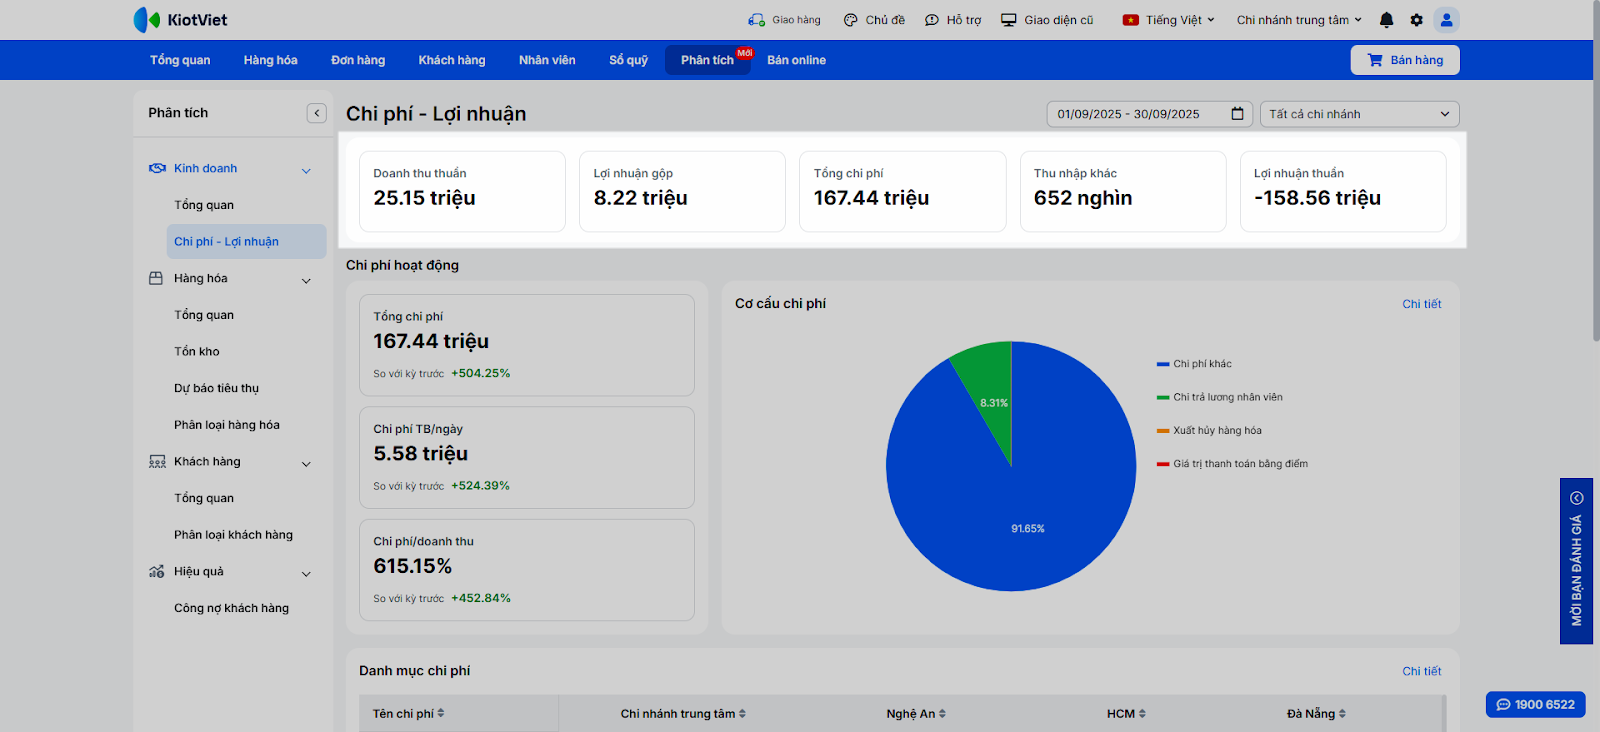The image size is (1600, 732).
Task: Click the calendar icon in date field
Action: tap(1237, 114)
